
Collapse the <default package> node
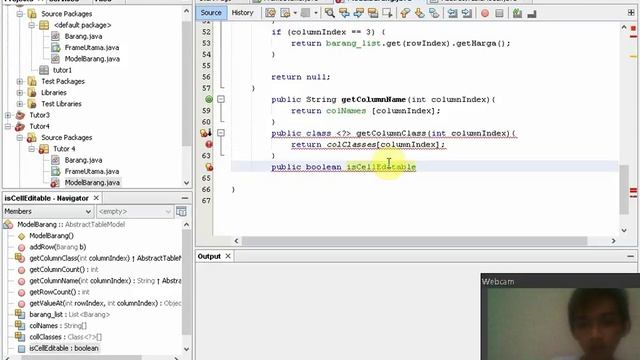[31, 25]
